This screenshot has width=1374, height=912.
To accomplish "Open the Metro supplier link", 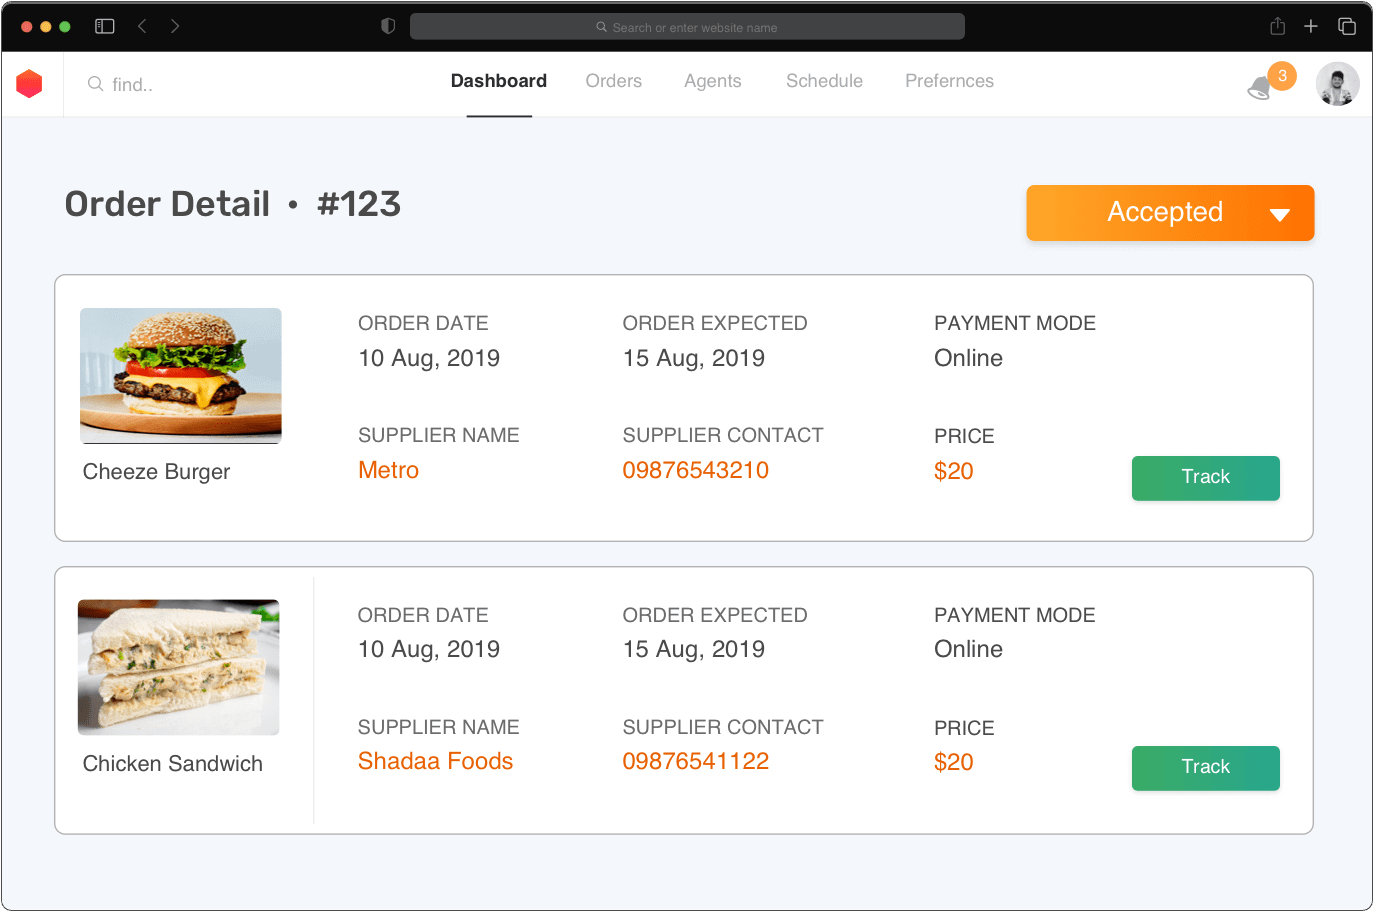I will coord(388,470).
